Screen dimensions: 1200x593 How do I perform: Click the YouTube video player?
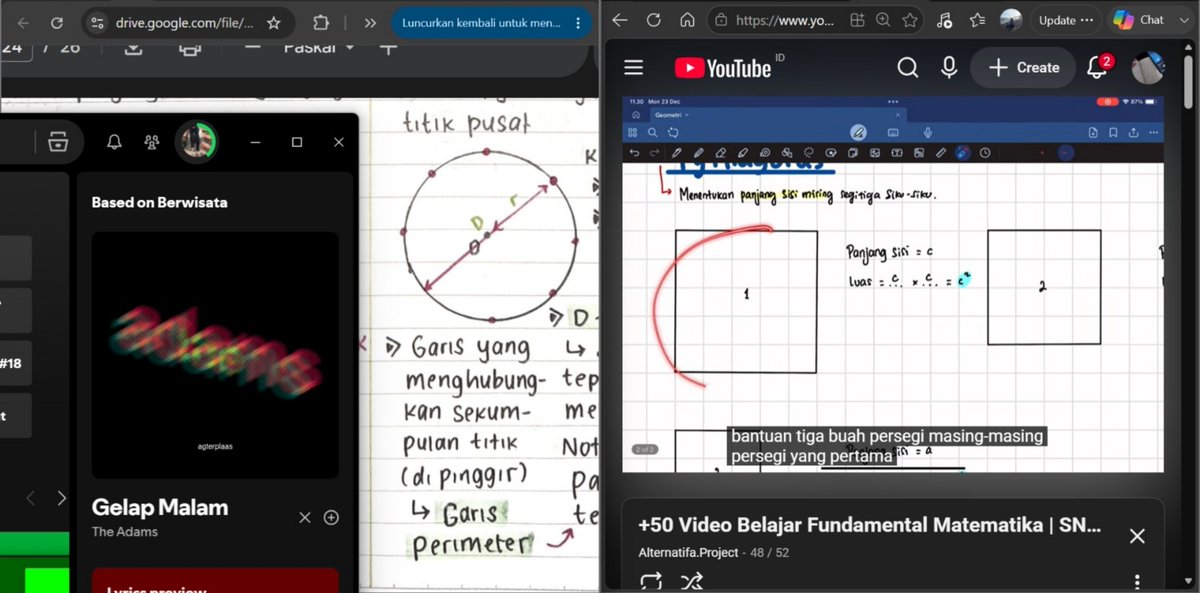(893, 284)
